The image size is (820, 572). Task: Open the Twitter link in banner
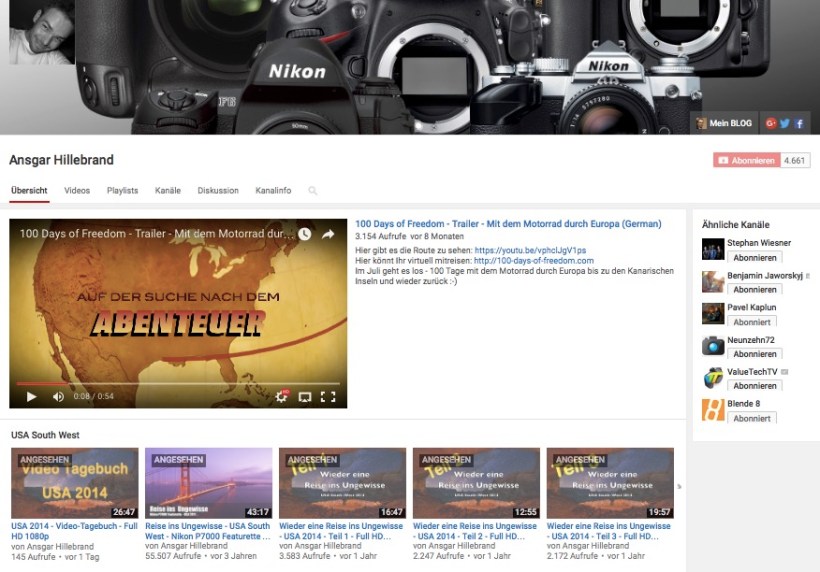click(784, 123)
